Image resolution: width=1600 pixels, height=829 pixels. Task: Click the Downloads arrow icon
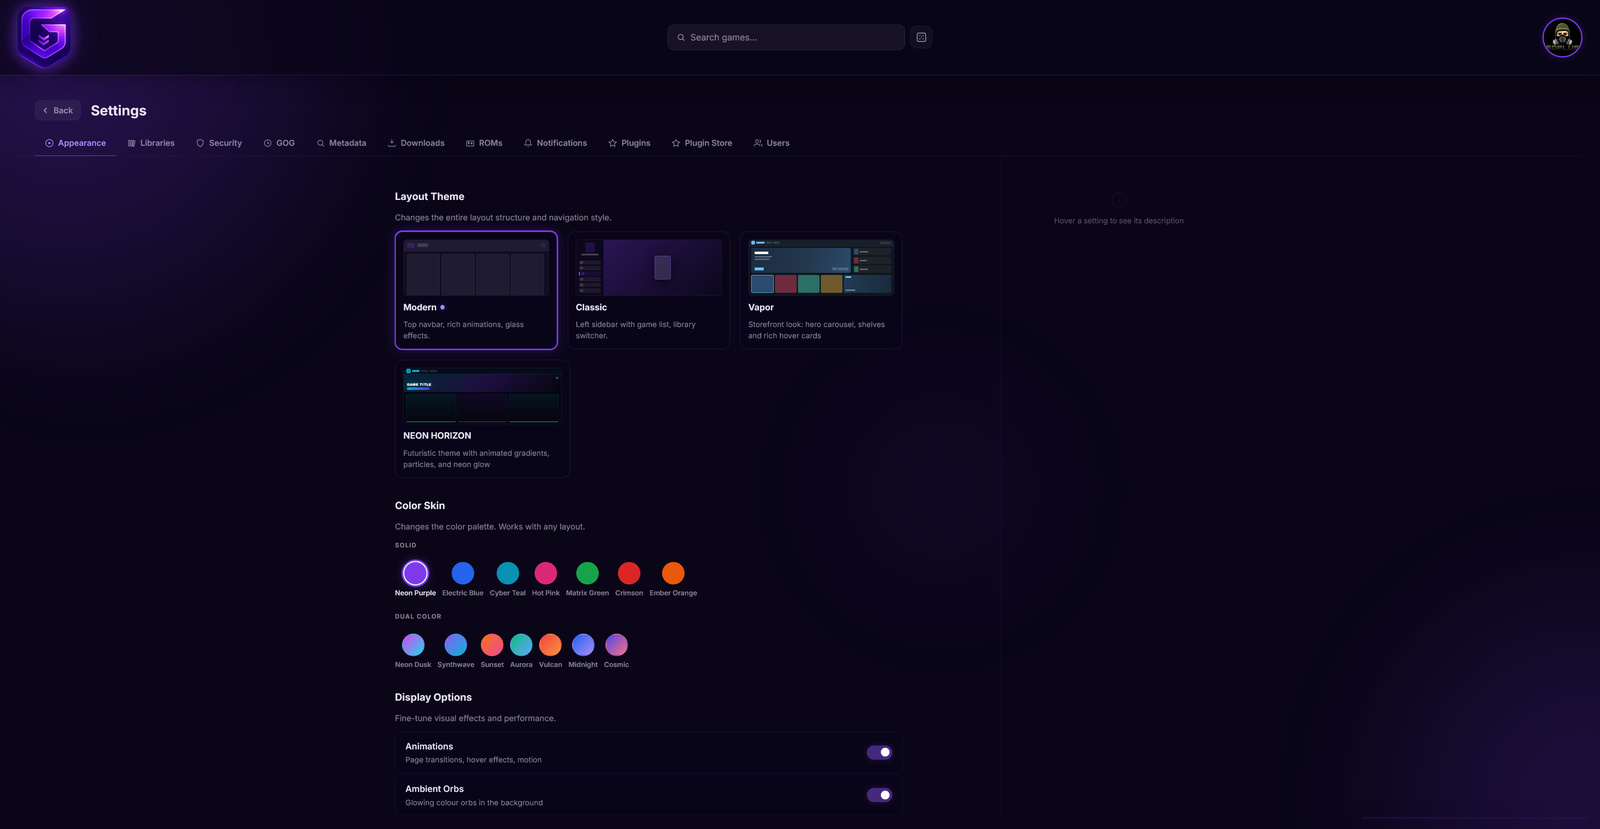point(392,143)
